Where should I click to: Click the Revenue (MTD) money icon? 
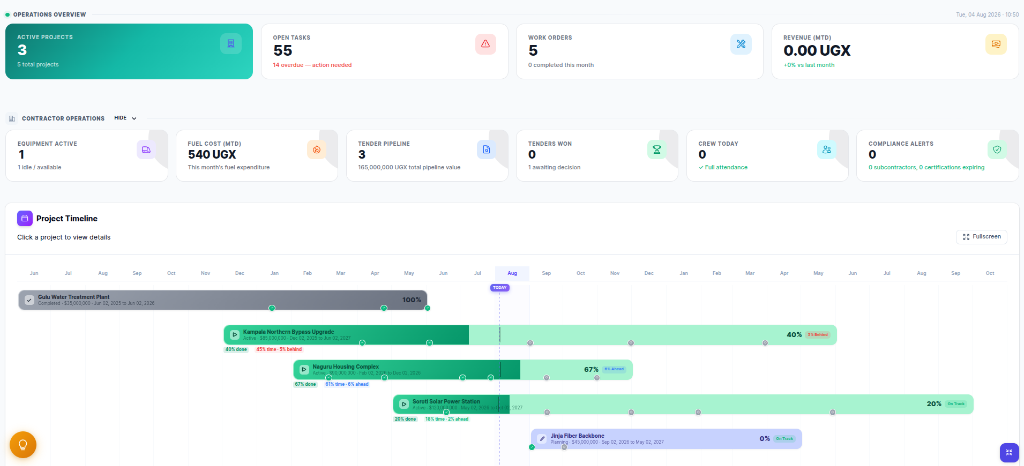pyautogui.click(x=996, y=44)
